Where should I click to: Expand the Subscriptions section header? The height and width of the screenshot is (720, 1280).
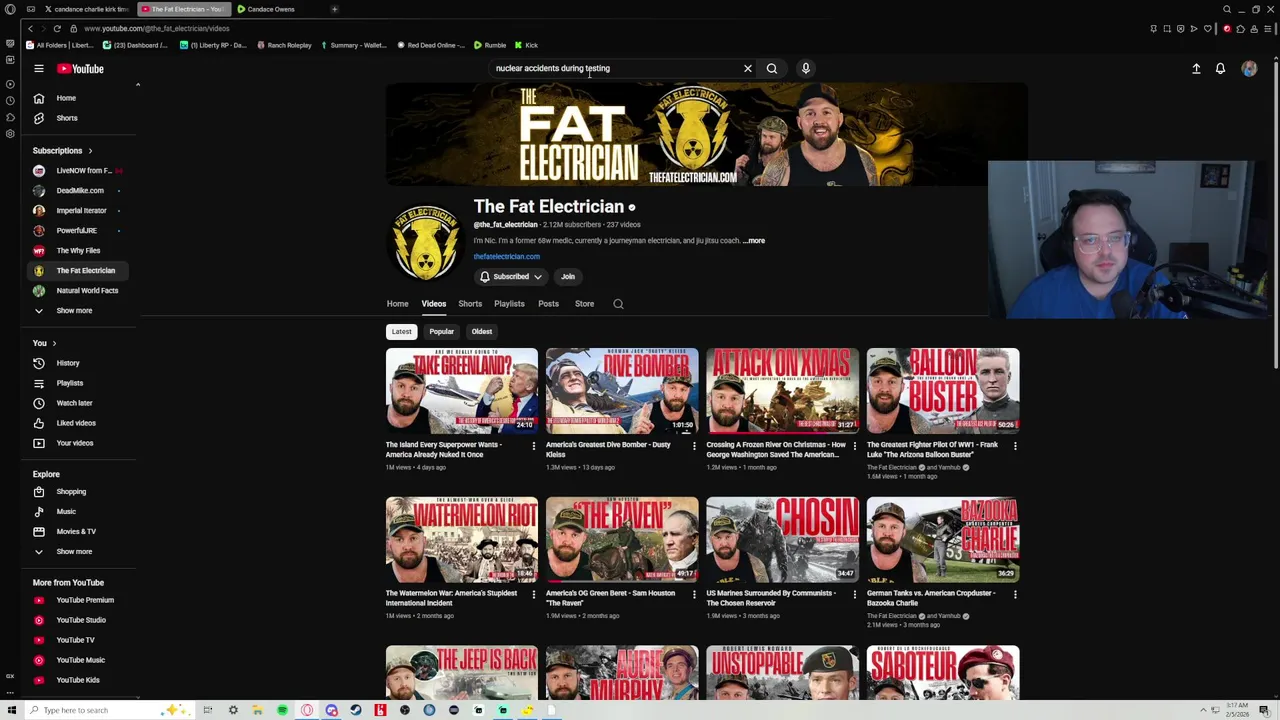coord(62,151)
